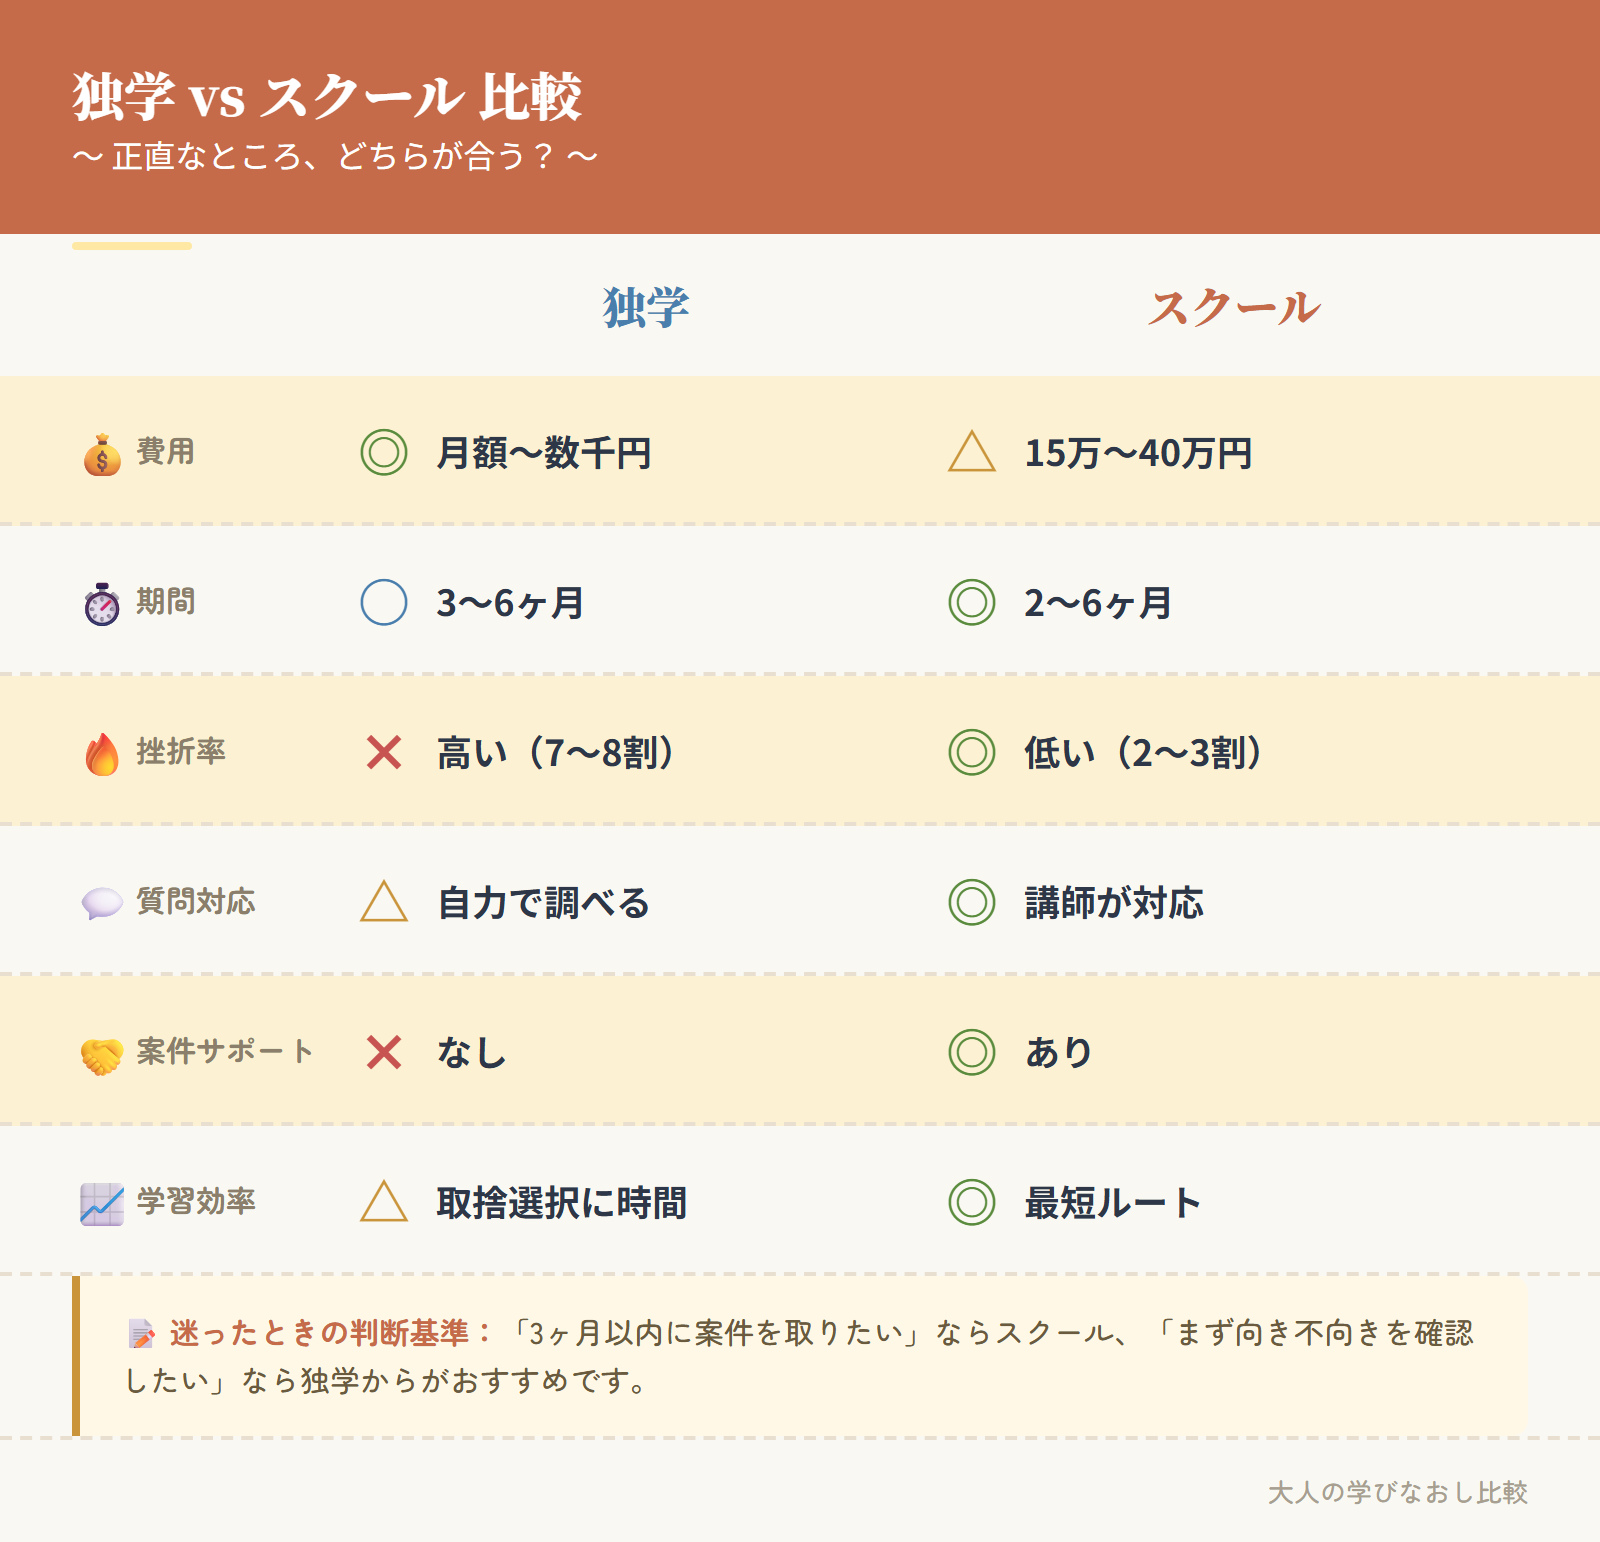The height and width of the screenshot is (1542, 1600).
Task: Select the スクール column heading
Action: pos(1234,307)
